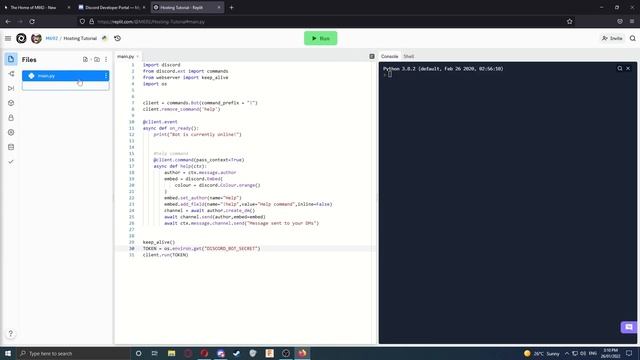
Task: Open Windows Start menu
Action: pyautogui.click(x=8, y=353)
